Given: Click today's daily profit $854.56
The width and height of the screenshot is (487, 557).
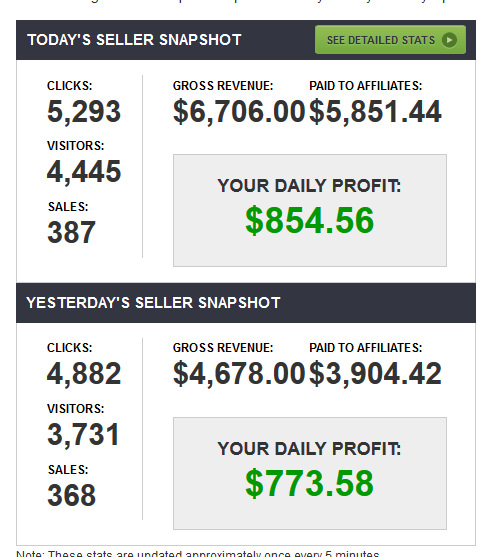Looking at the screenshot, I should pyautogui.click(x=309, y=221).
